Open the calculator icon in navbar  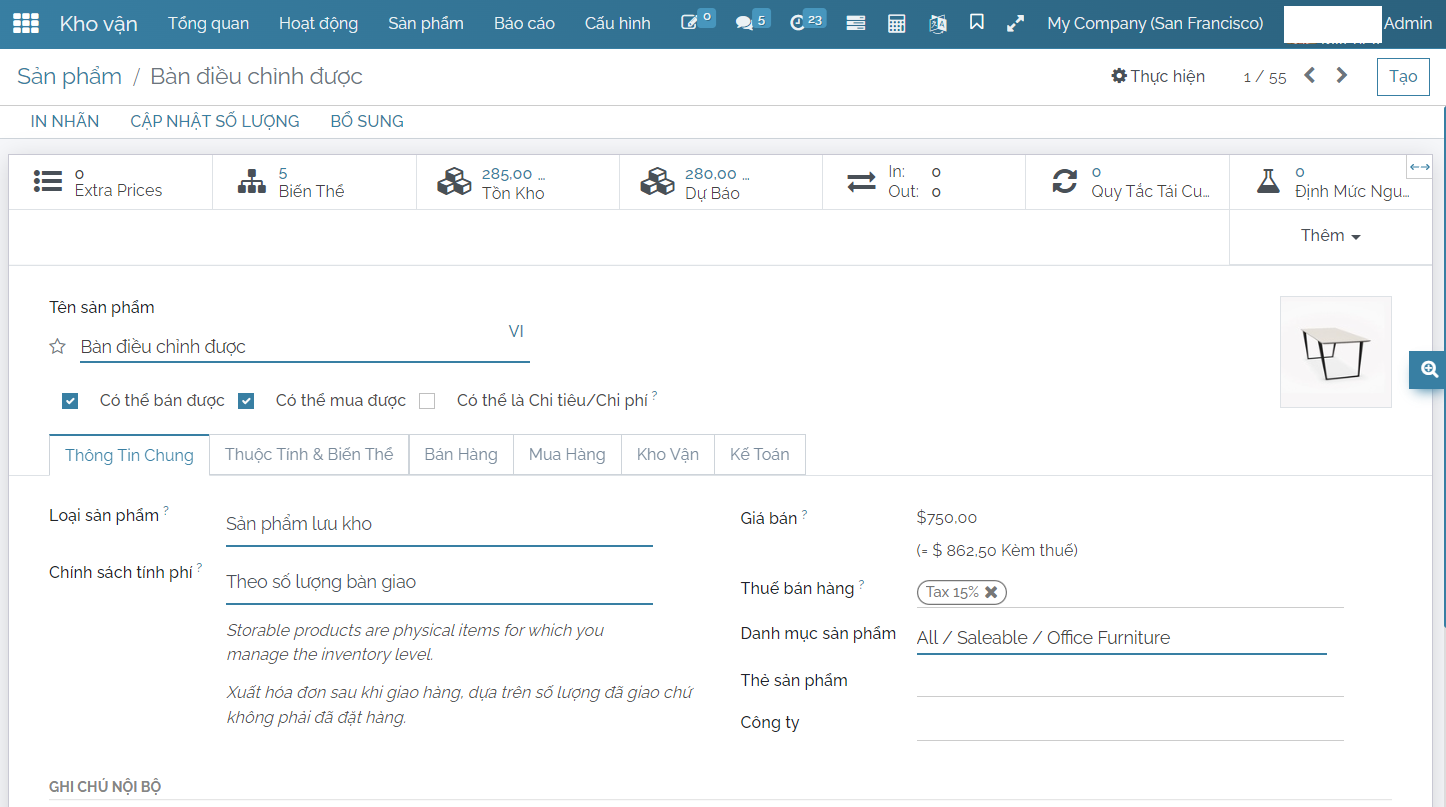click(897, 23)
